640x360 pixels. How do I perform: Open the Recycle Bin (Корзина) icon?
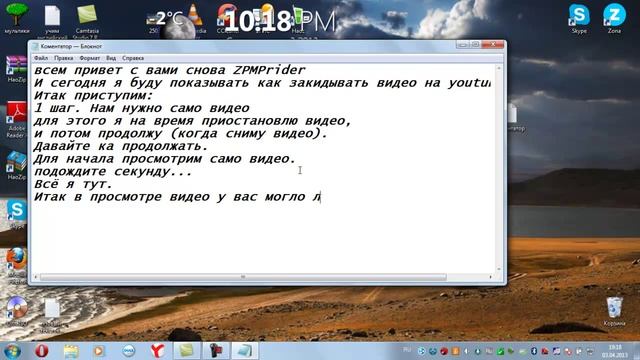(614, 311)
